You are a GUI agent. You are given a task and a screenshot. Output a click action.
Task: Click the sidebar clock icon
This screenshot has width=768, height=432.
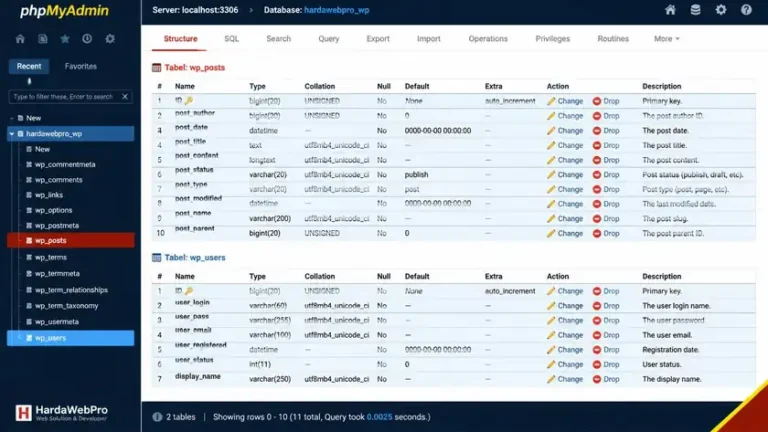pyautogui.click(x=87, y=39)
